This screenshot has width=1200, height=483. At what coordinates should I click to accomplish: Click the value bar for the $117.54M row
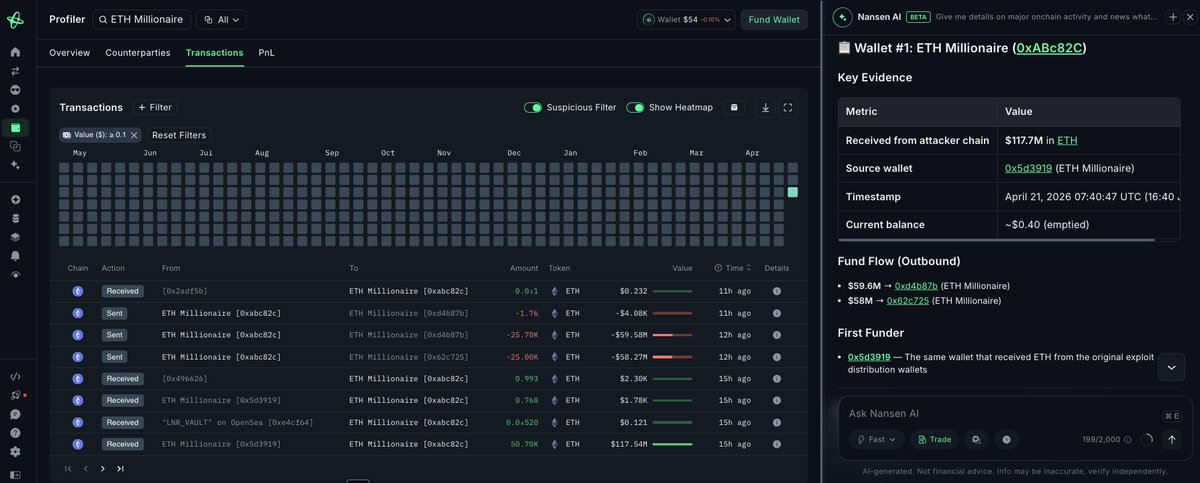(x=672, y=444)
